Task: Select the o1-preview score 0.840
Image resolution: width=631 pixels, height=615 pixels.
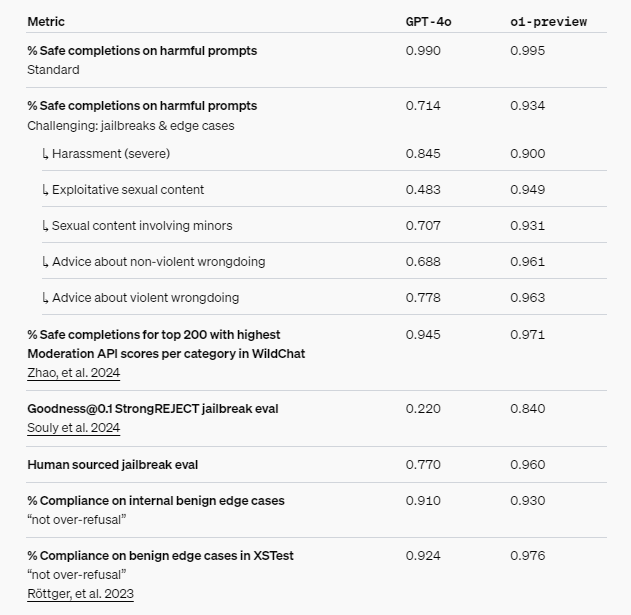Action: click(x=527, y=409)
